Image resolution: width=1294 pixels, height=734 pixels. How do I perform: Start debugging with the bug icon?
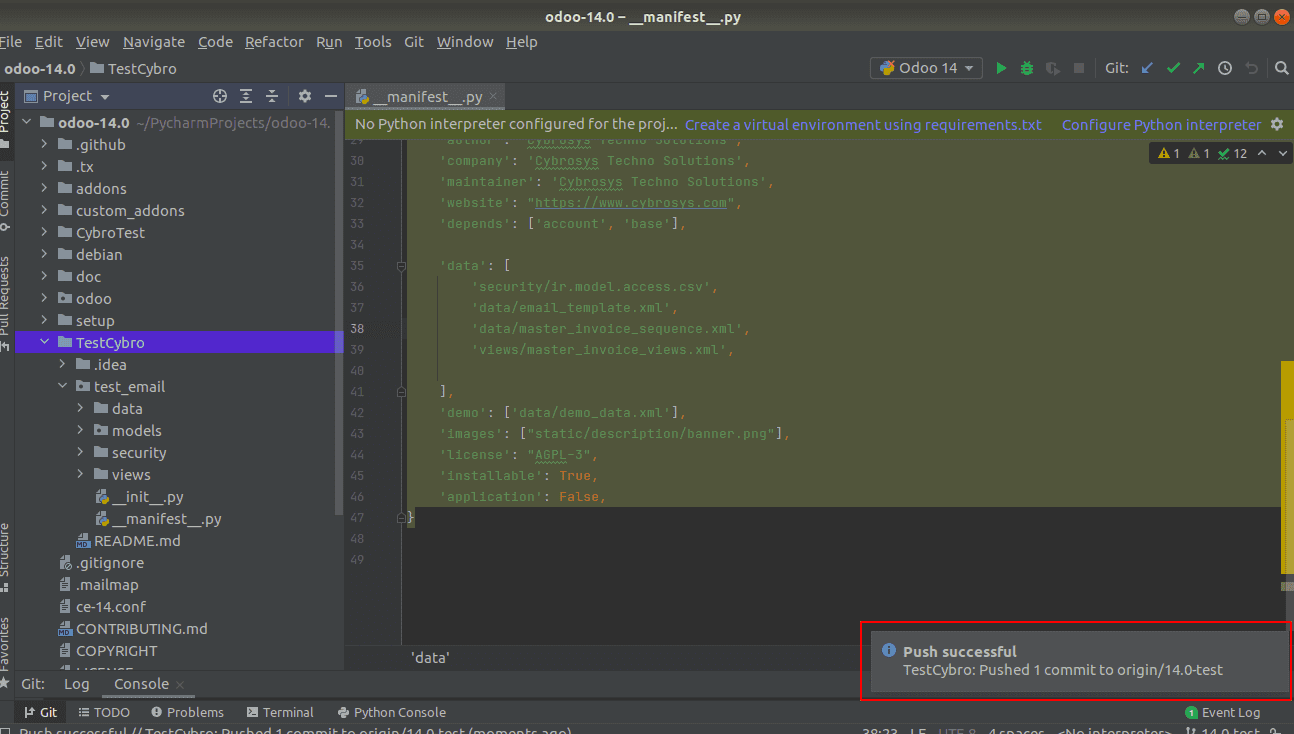click(x=1027, y=68)
